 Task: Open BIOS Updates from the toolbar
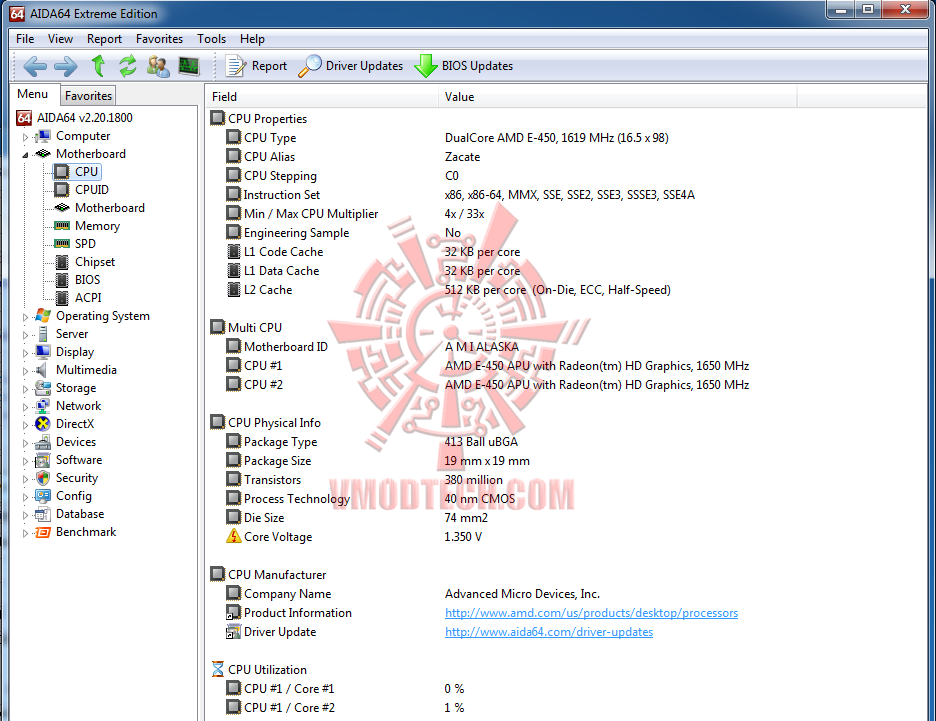[464, 66]
